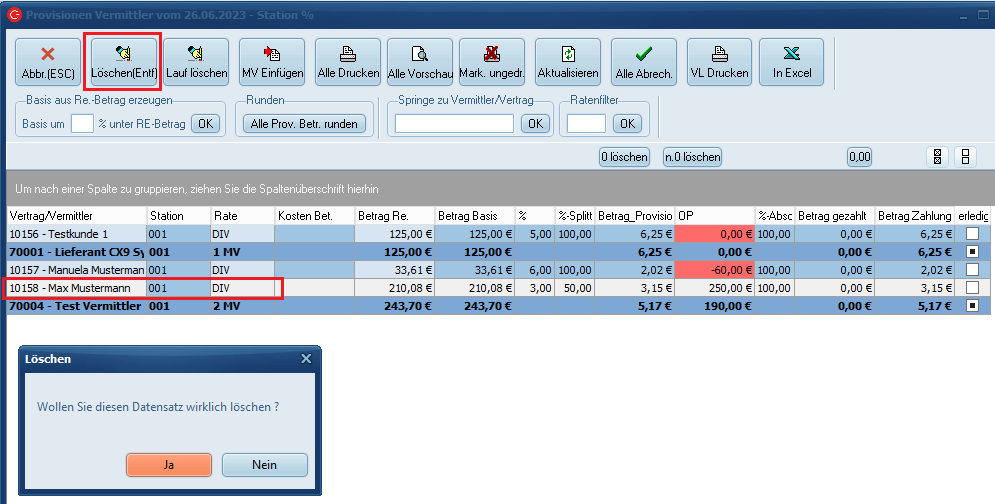
Task: Click the empty-boxes icon above the grid
Action: click(x=966, y=157)
